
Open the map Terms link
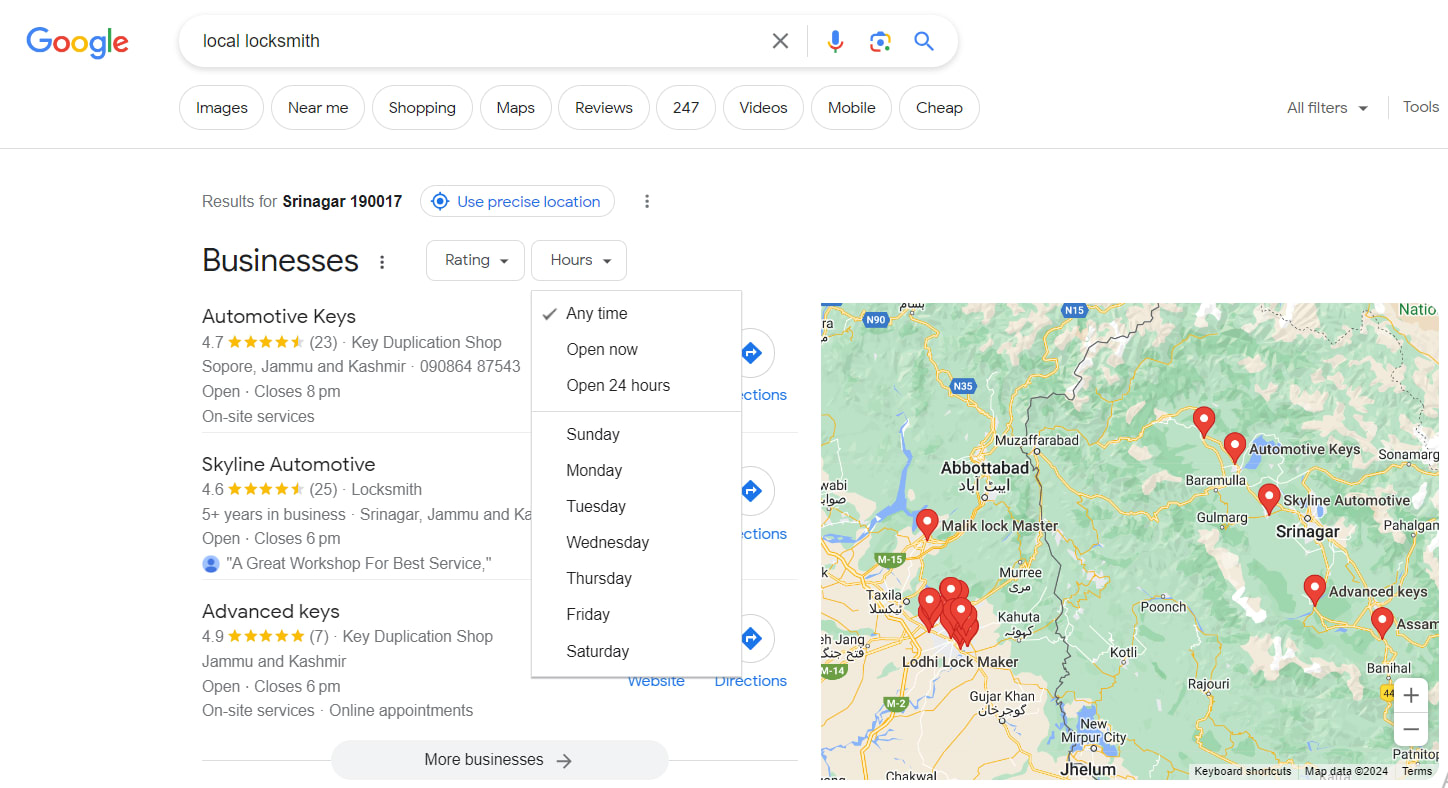(1417, 771)
